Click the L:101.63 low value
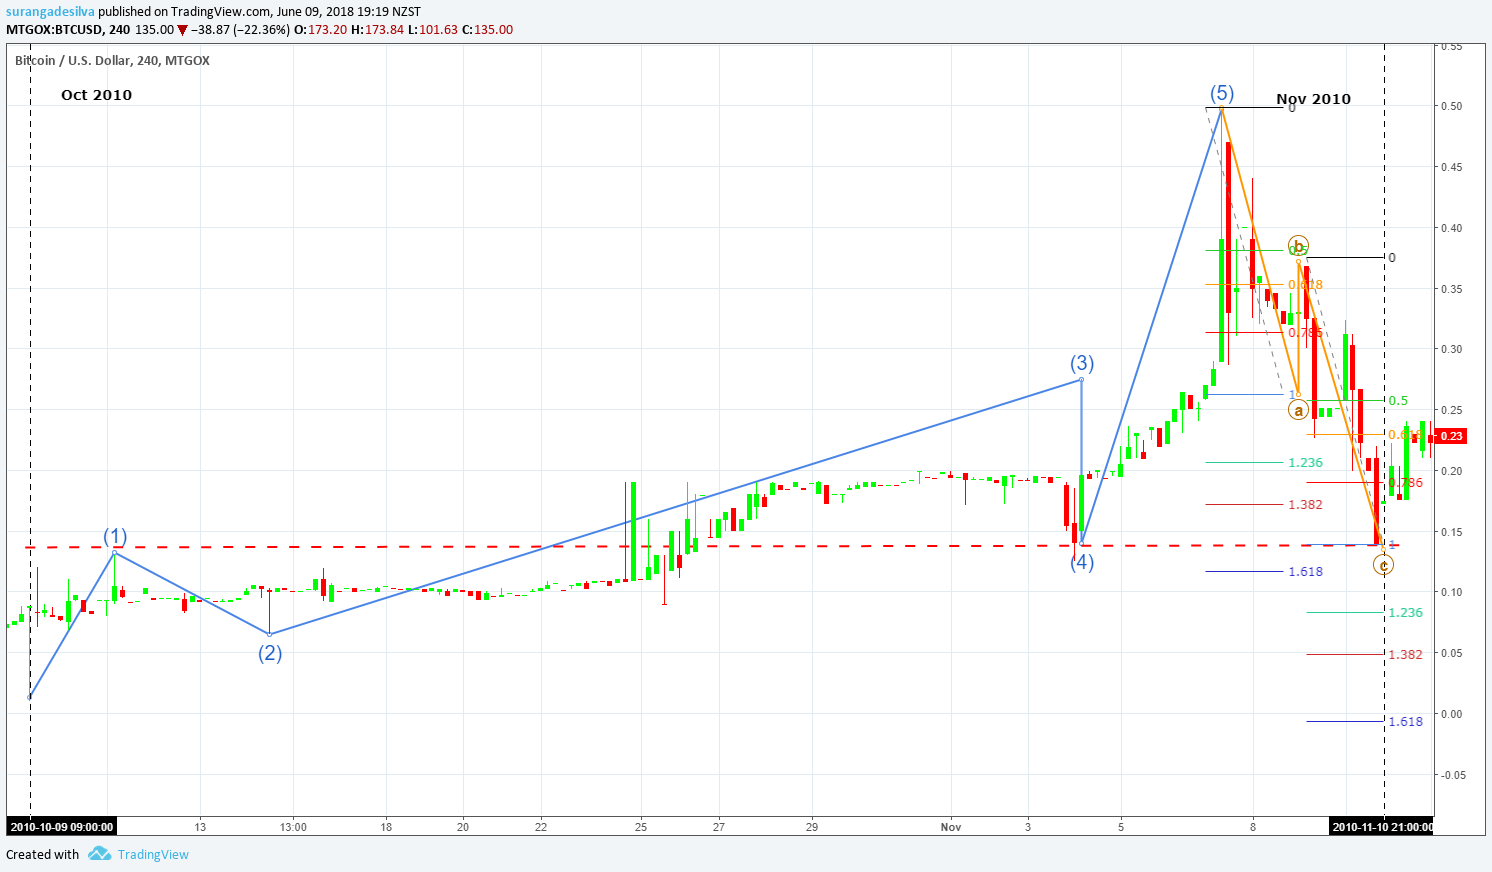The image size is (1492, 872). point(433,30)
